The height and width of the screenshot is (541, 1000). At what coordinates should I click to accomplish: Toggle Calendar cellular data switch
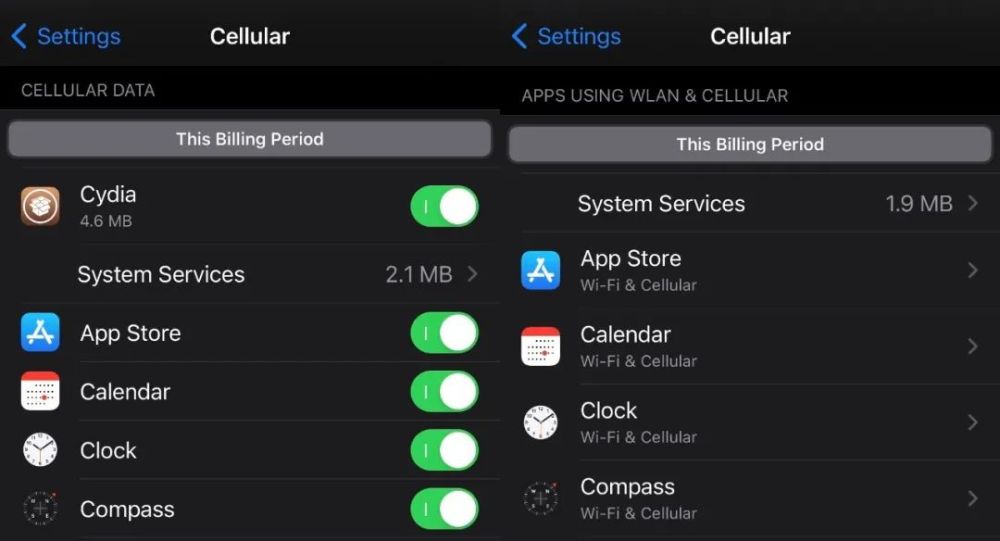[445, 391]
